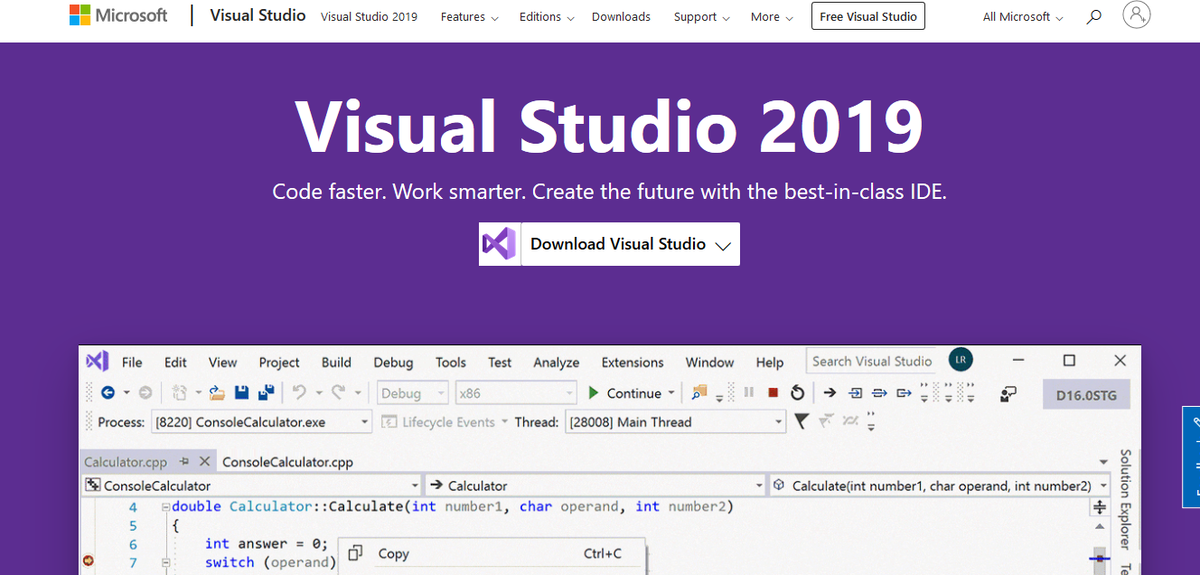Click the search magnifier icon
The height and width of the screenshot is (575, 1200).
(1095, 17)
